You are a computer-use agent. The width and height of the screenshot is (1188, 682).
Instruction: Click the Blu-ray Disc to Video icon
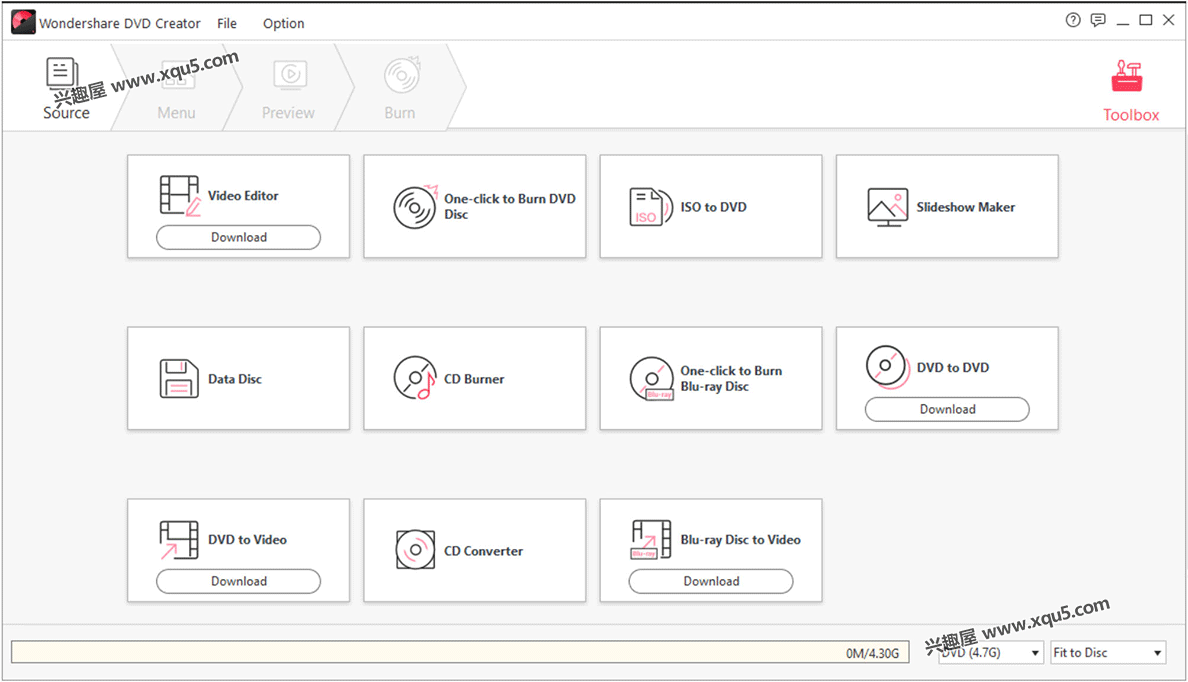[651, 540]
